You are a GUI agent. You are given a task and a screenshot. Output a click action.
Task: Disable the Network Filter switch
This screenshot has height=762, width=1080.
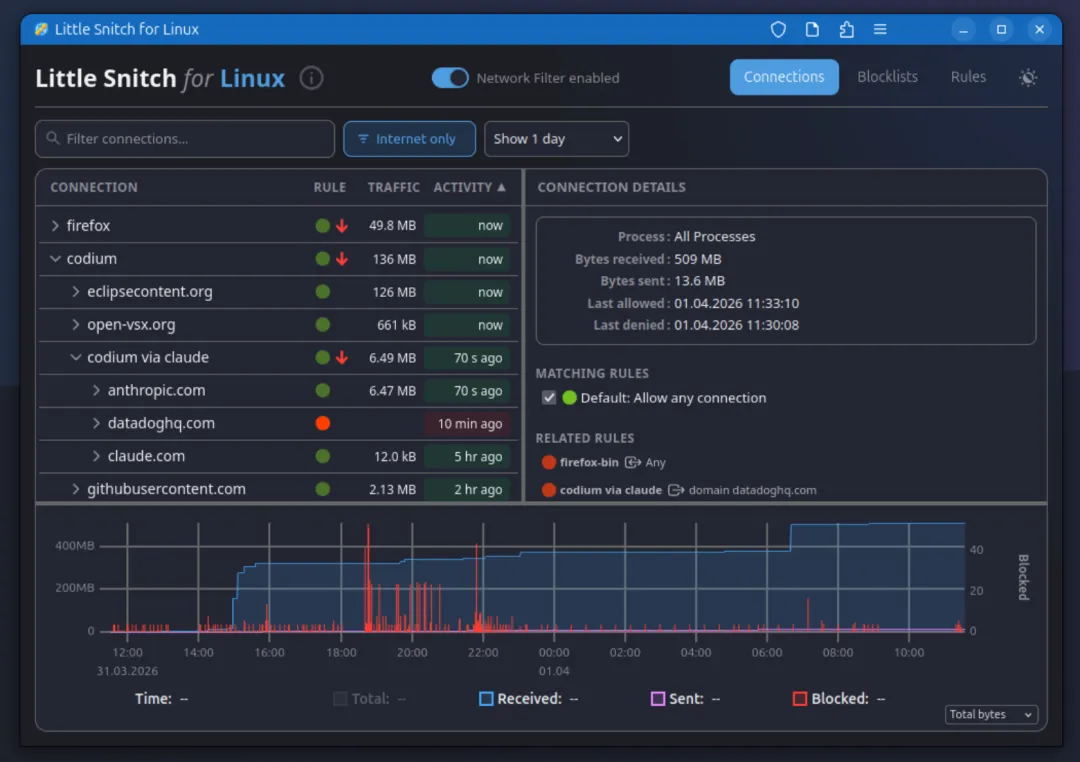click(x=450, y=78)
